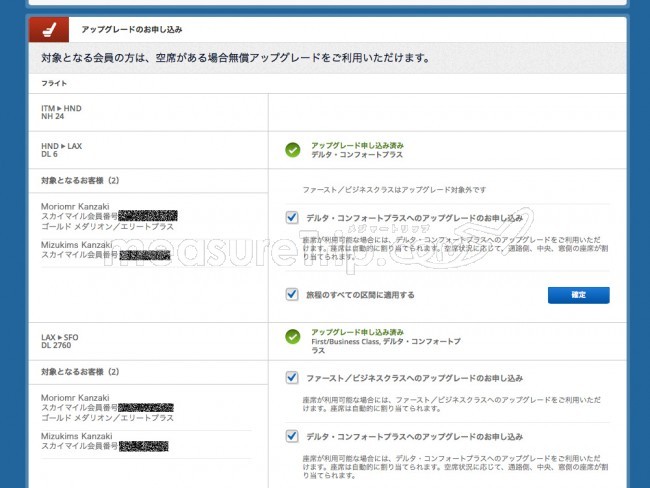Screen dimensions: 650x488
Task: Click the blue 確定 button
Action: [579, 295]
